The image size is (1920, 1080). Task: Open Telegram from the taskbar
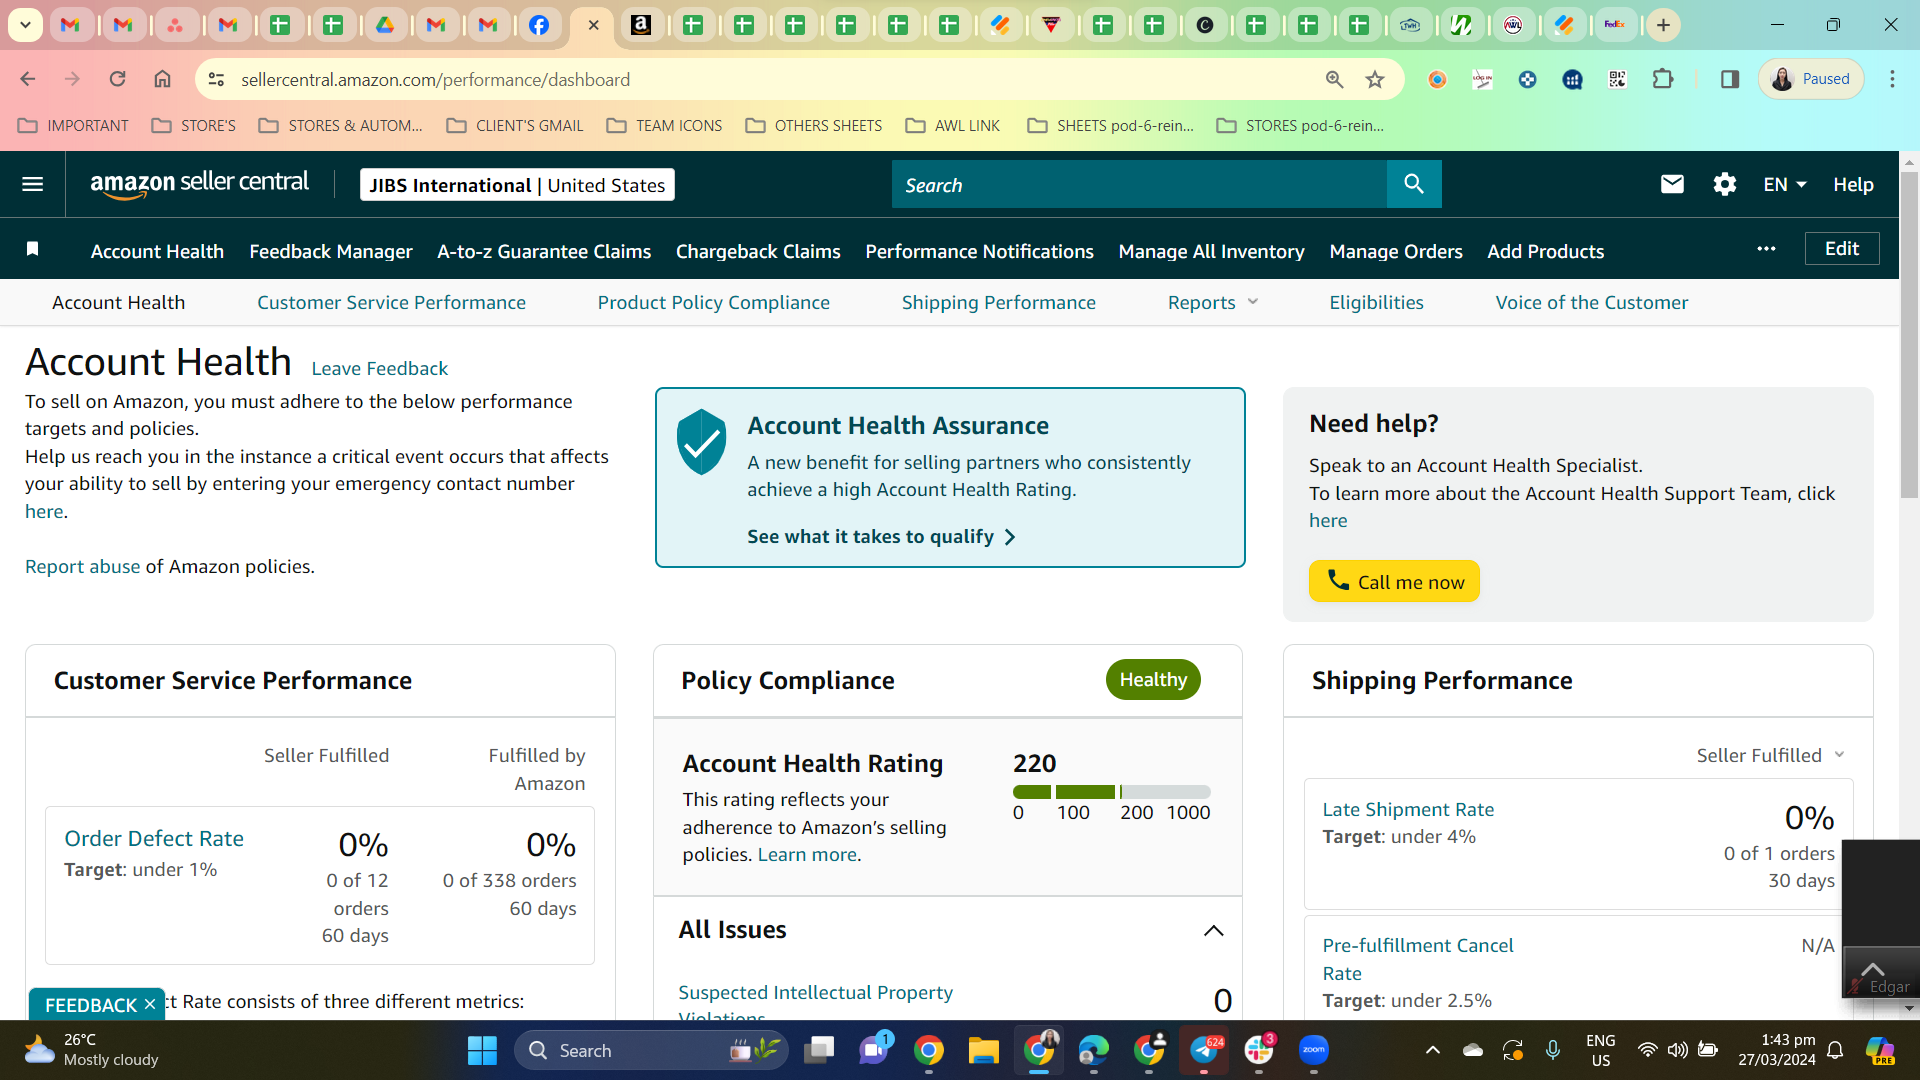(1204, 1050)
